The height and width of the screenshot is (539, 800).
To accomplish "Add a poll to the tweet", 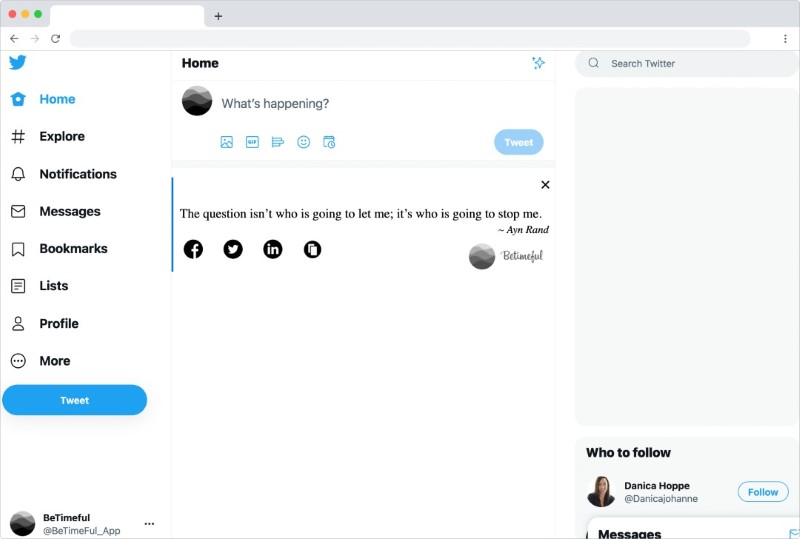I will point(278,142).
